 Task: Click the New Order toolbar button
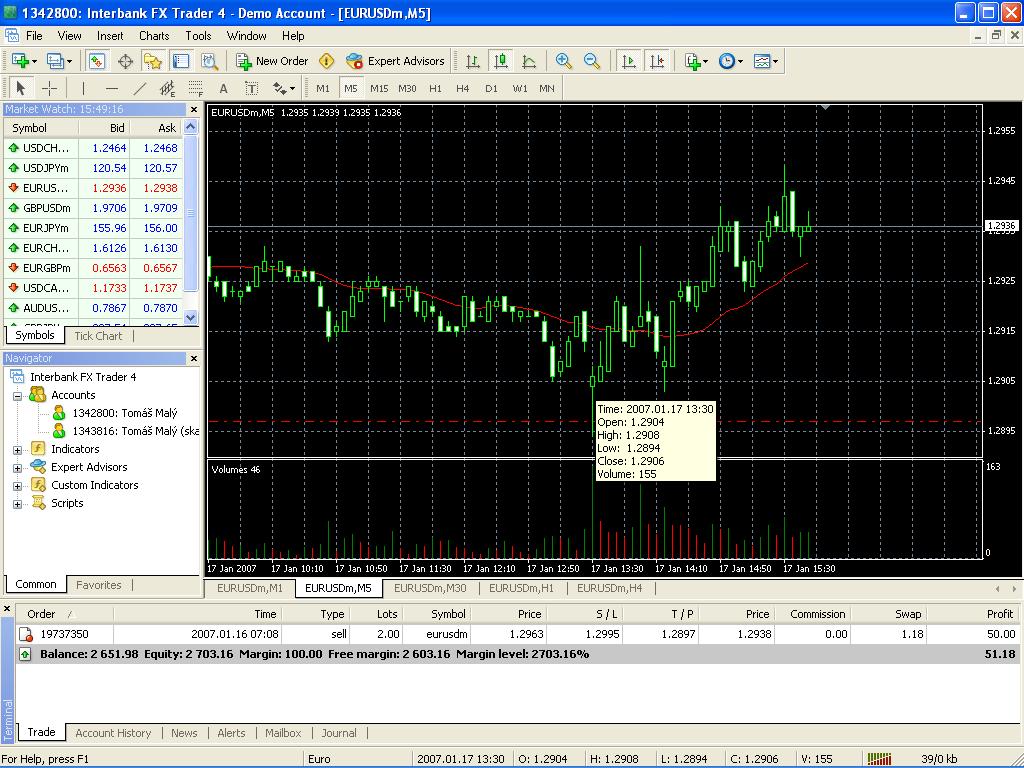click(x=272, y=61)
